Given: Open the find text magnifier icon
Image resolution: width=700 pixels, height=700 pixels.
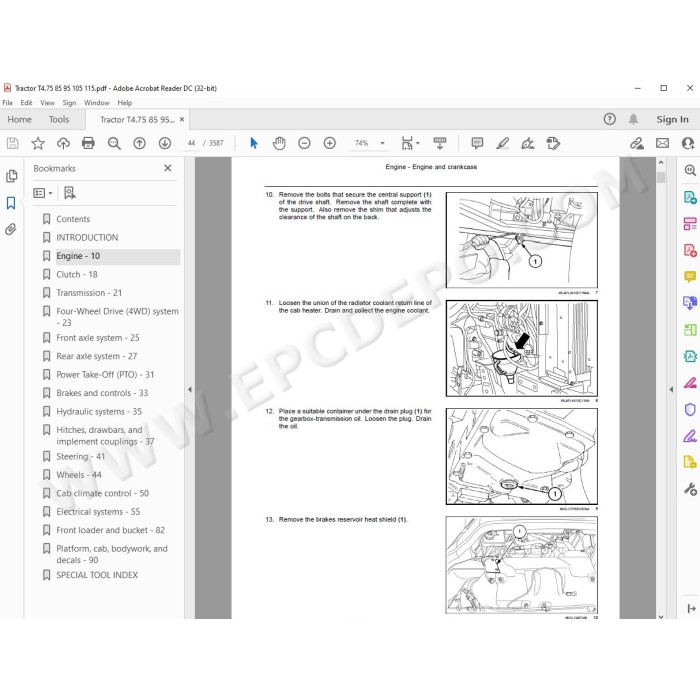Looking at the screenshot, I should [x=114, y=143].
